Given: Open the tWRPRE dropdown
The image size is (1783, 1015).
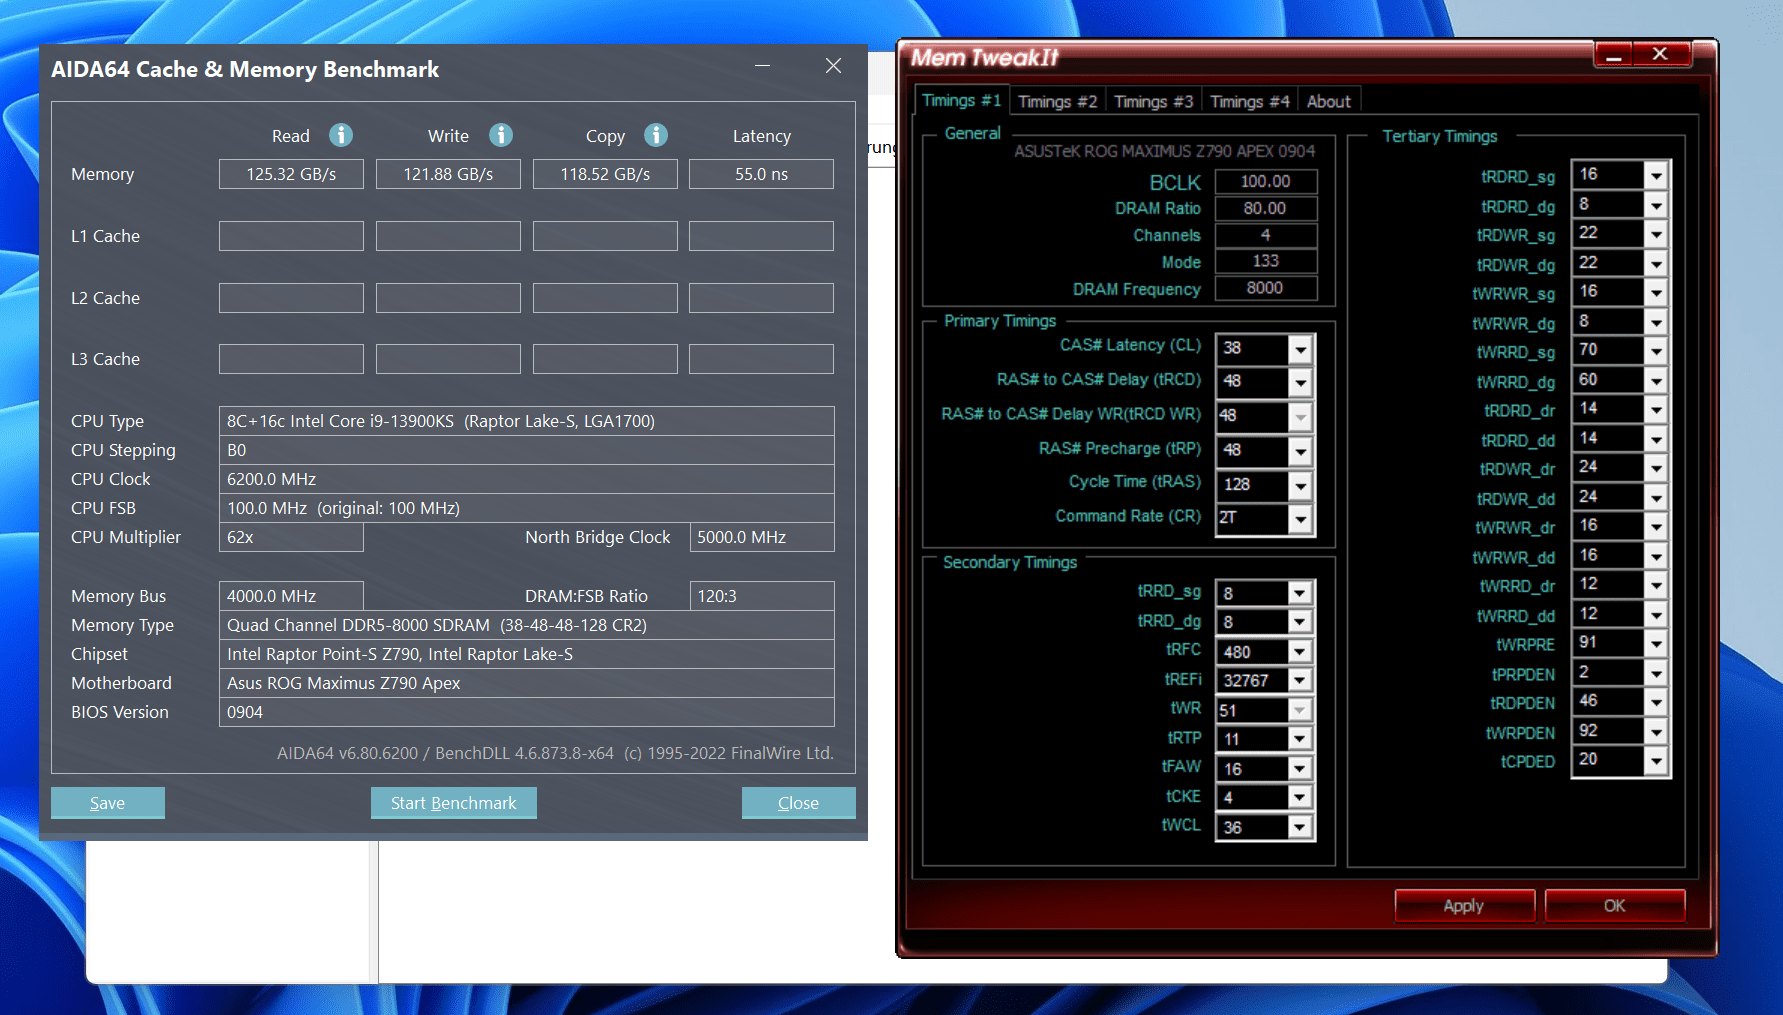Looking at the screenshot, I should (1656, 645).
